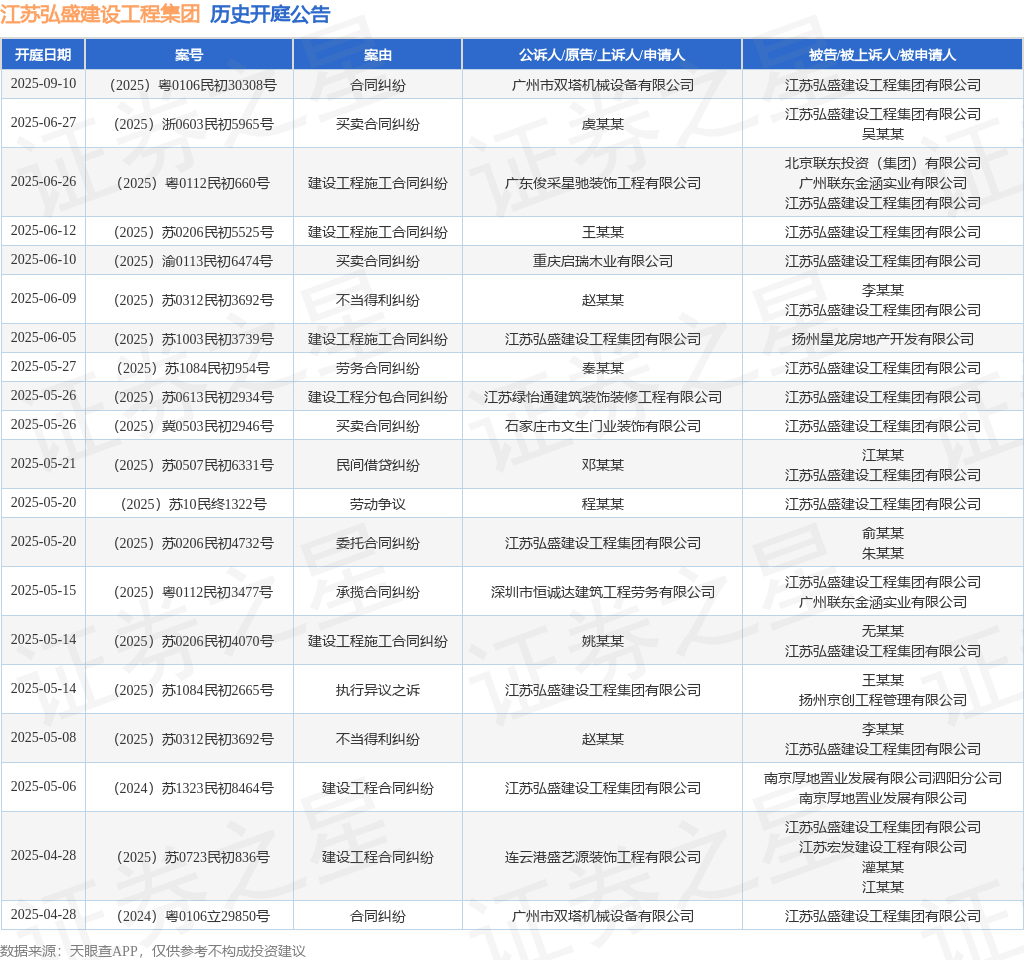The width and height of the screenshot is (1024, 960).
Task: Click the heading 历史开庭公告
Action: pos(270,14)
